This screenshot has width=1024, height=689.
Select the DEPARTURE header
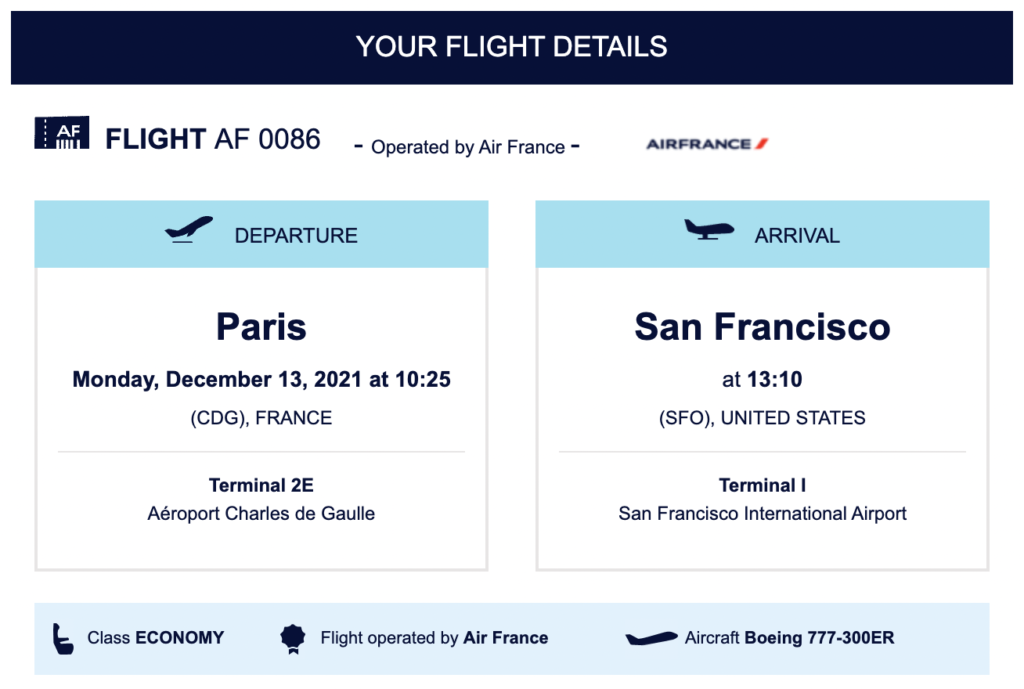[295, 236]
